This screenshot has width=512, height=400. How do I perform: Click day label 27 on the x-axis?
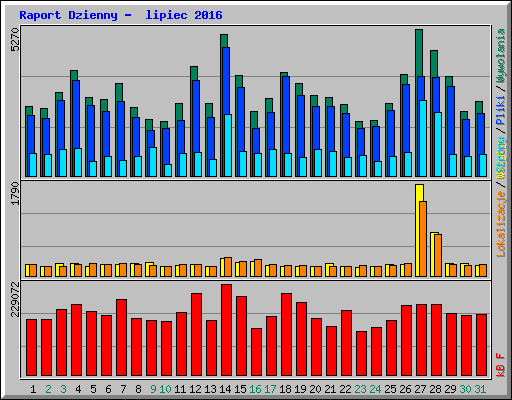coord(420,389)
